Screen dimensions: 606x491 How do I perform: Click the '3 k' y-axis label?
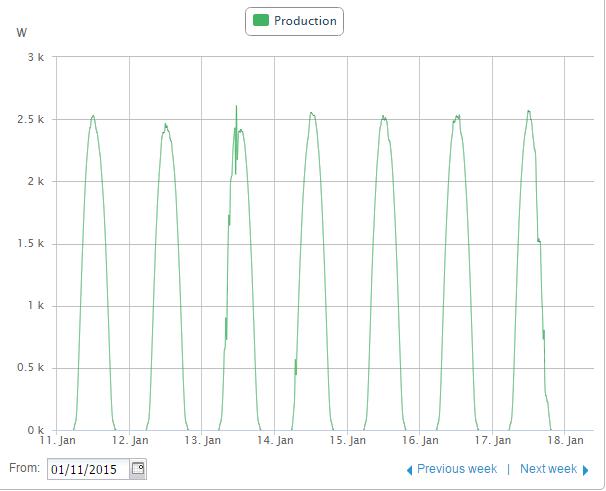[34, 58]
